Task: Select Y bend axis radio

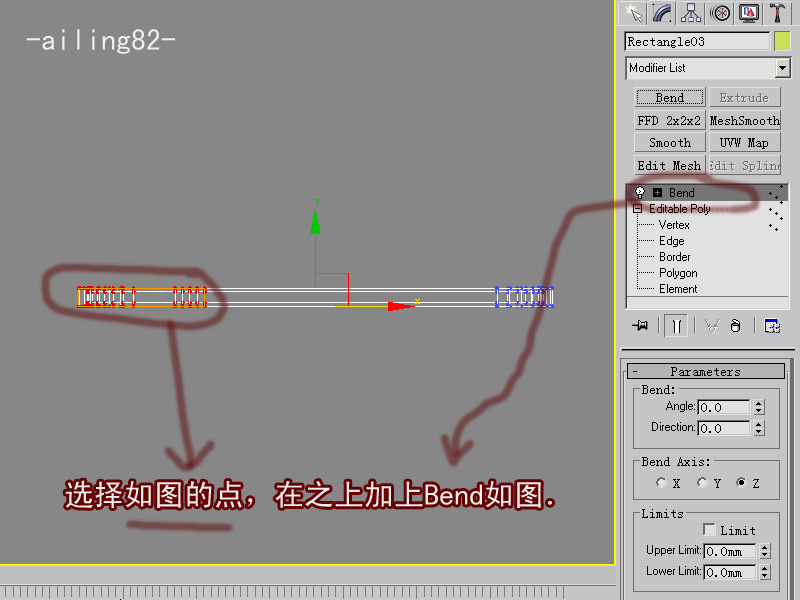Action: point(703,482)
